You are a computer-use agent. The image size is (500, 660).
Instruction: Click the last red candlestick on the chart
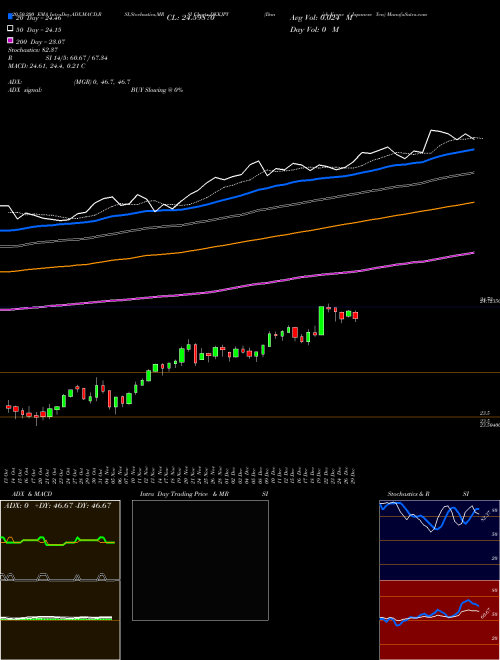coord(355,315)
